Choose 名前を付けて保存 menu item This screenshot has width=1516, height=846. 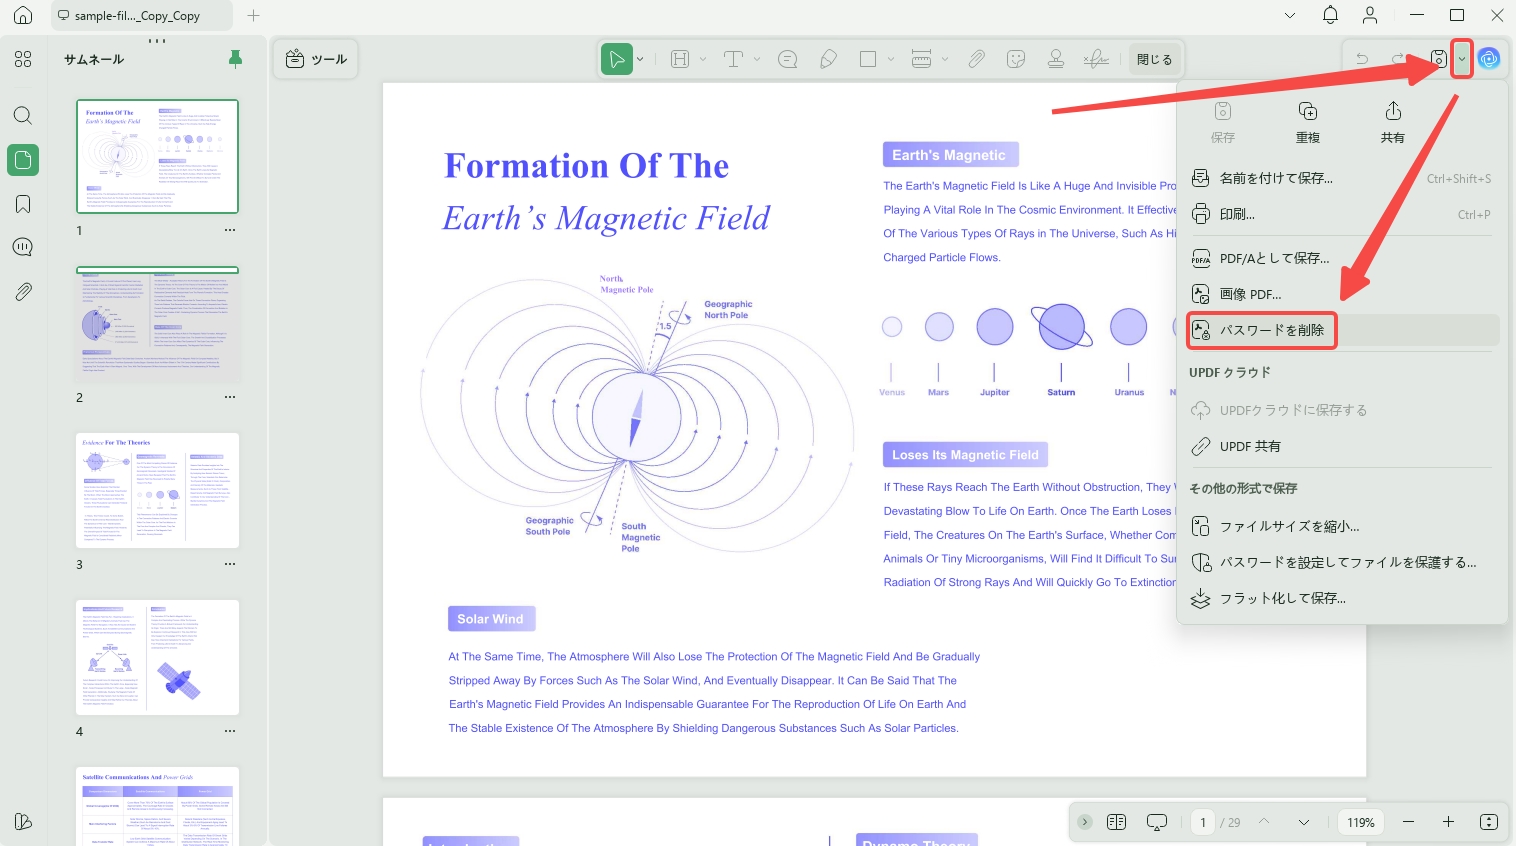tap(1342, 178)
